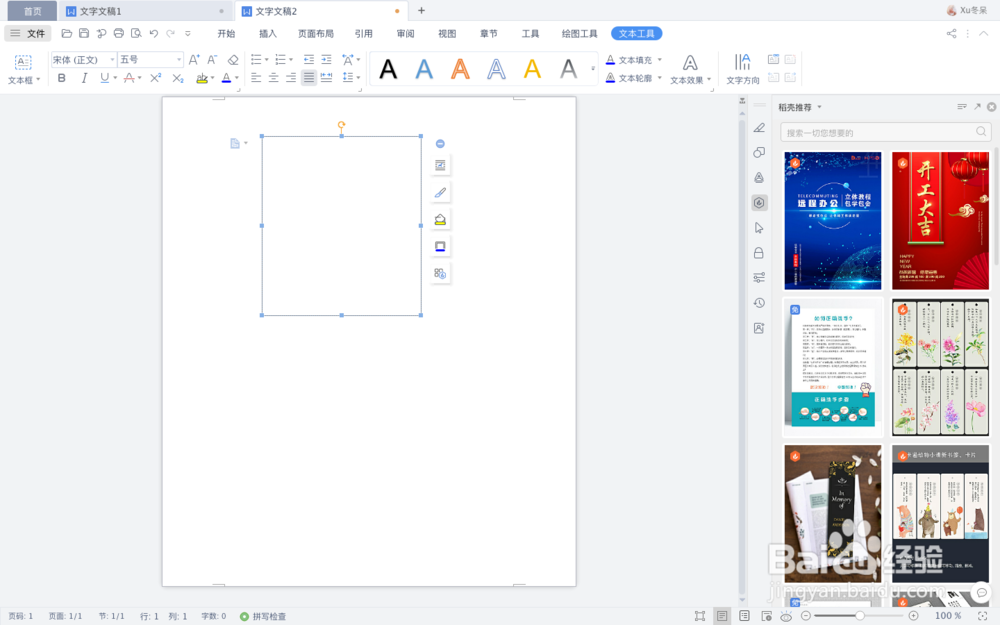Screen dimensions: 1000x625
Task: Click the share icon in ribbon
Action: click(952, 33)
